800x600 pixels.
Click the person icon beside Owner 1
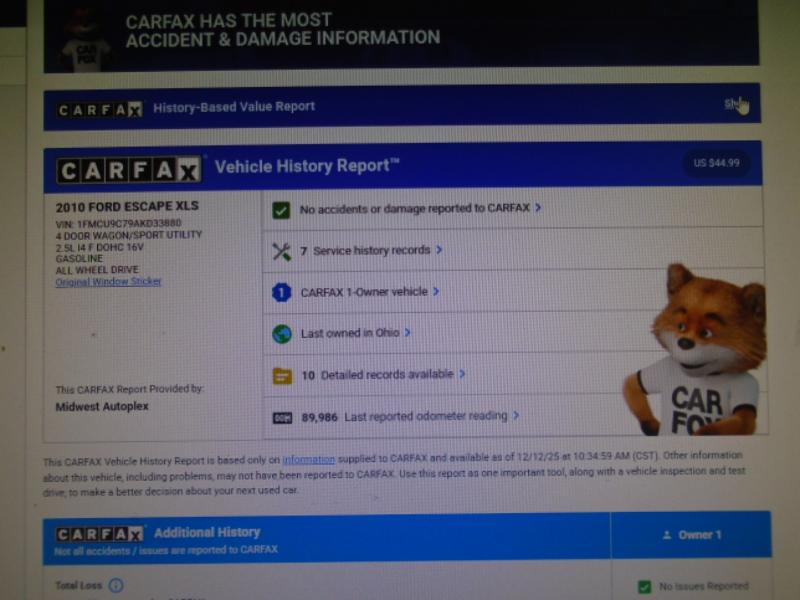[x=666, y=535]
